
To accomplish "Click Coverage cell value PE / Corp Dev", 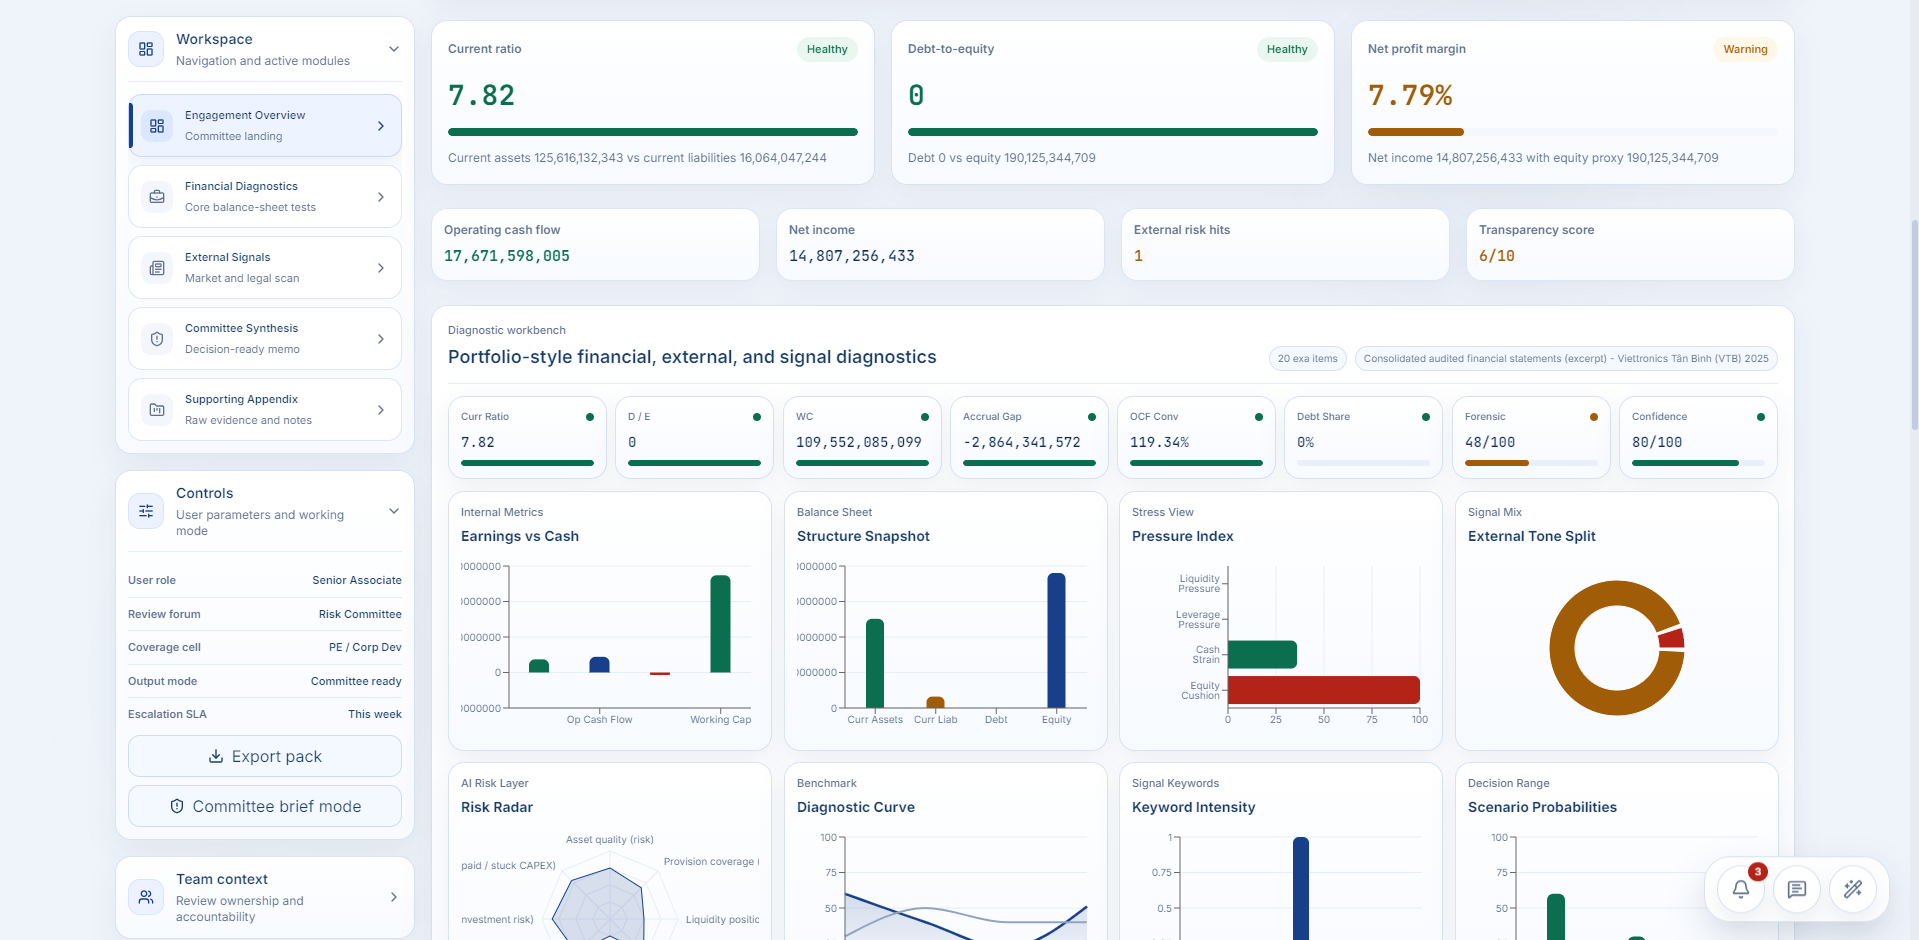I will pyautogui.click(x=365, y=647).
